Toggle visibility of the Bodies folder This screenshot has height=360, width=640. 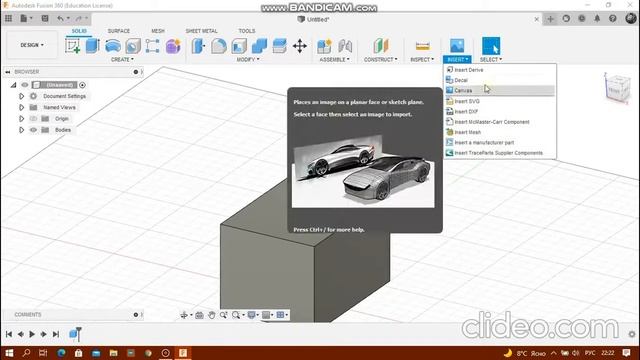click(x=33, y=130)
